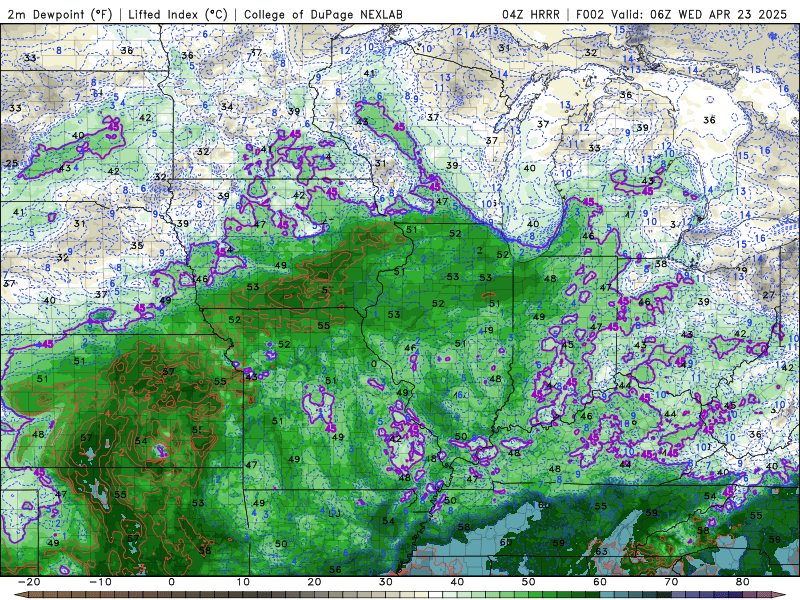Click the dewpoint value 38 on the map

pyautogui.click(x=661, y=264)
